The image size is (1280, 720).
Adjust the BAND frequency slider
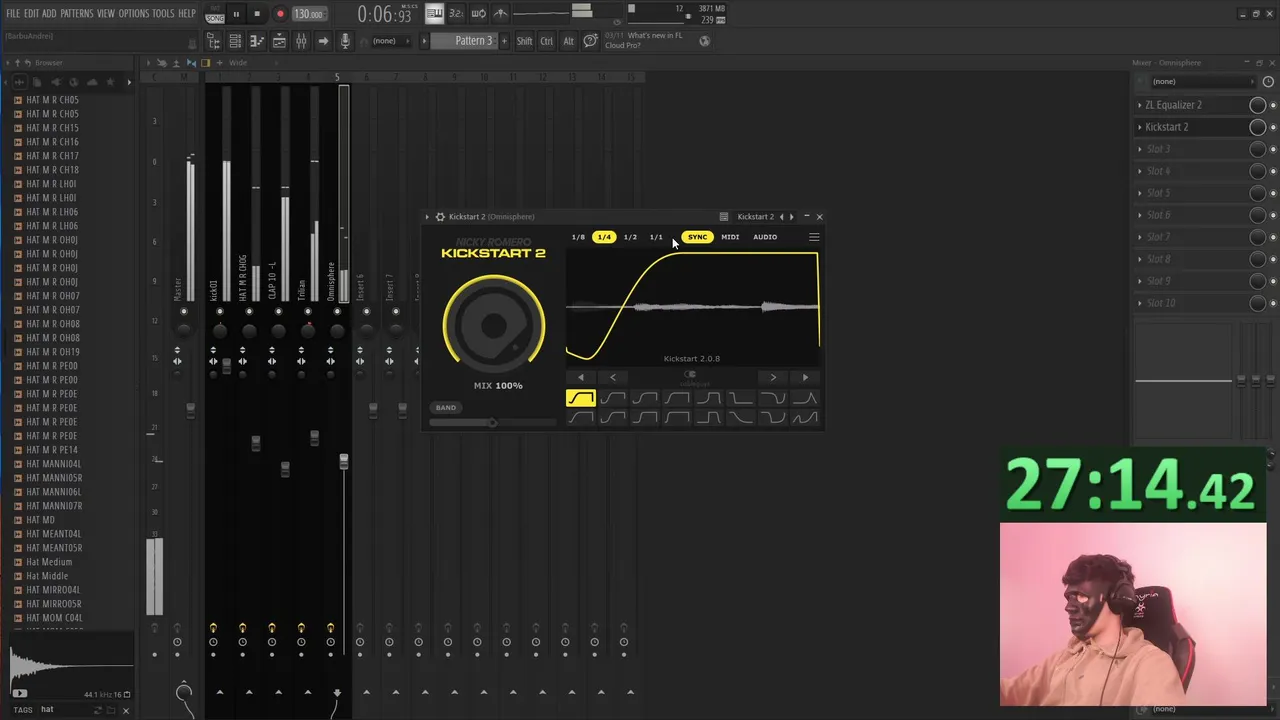(x=493, y=422)
